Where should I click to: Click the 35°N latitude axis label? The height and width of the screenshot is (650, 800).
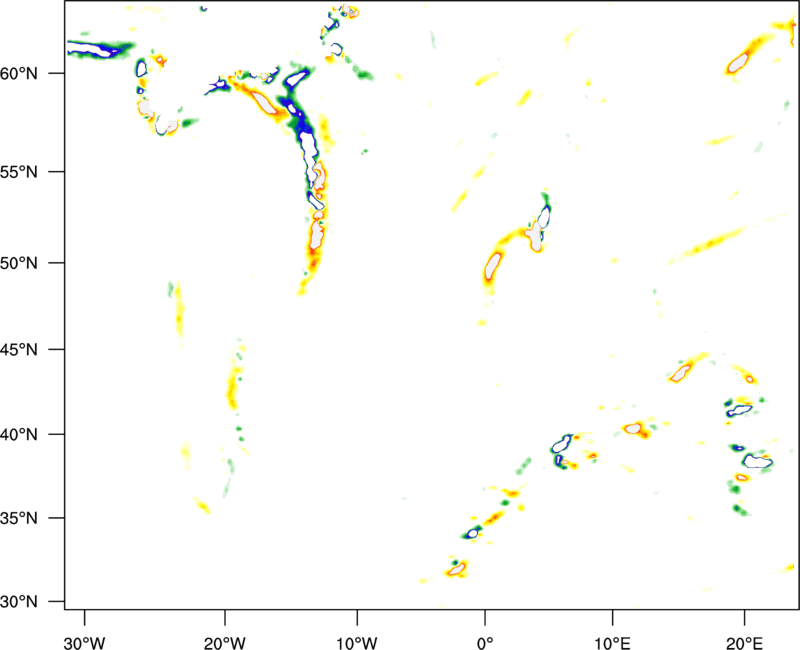tap(19, 518)
